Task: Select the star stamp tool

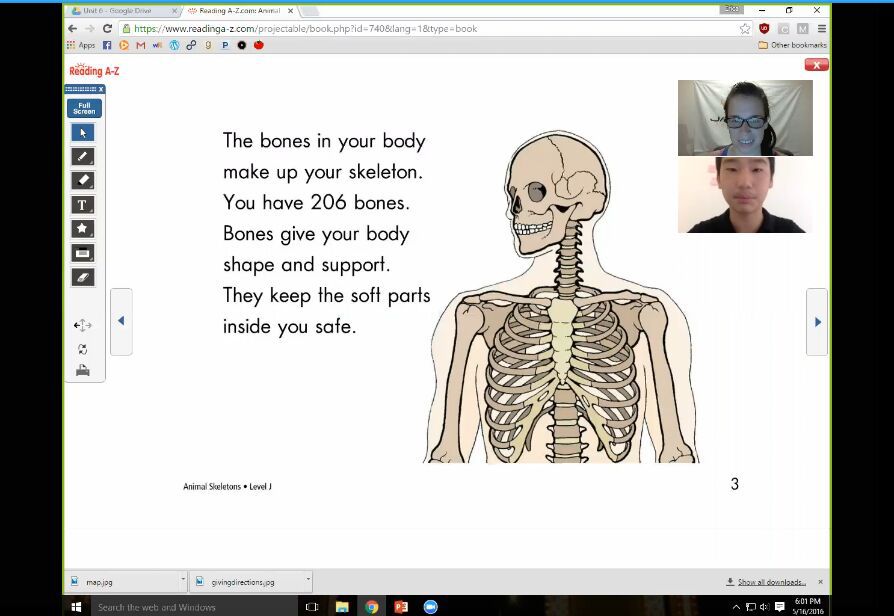Action: (x=83, y=229)
